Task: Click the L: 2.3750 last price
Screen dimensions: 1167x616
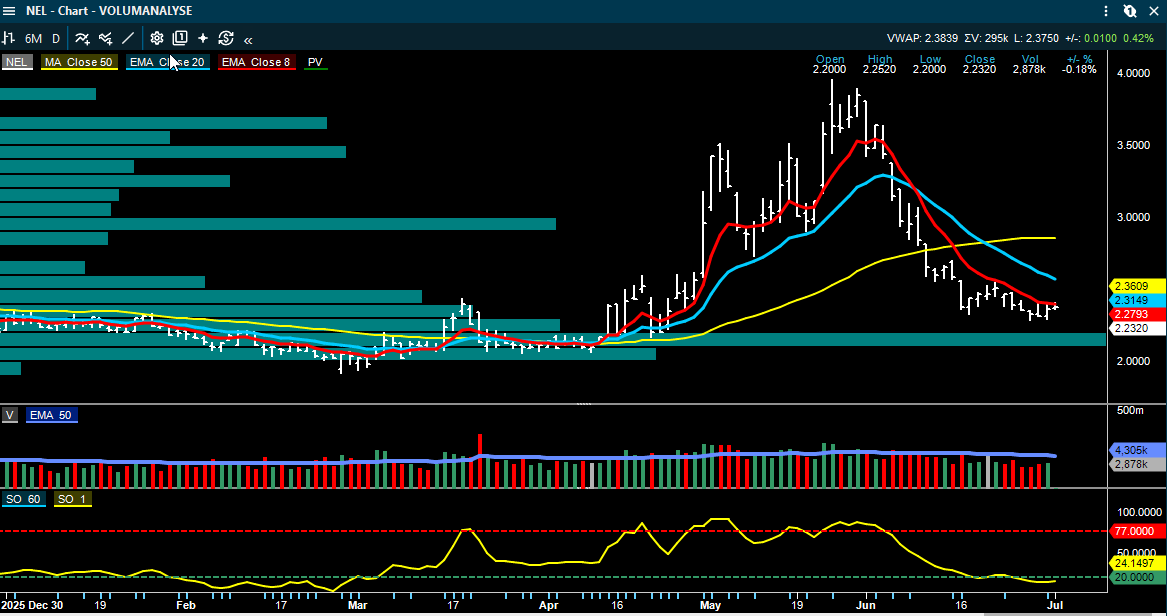Action: coord(1036,39)
